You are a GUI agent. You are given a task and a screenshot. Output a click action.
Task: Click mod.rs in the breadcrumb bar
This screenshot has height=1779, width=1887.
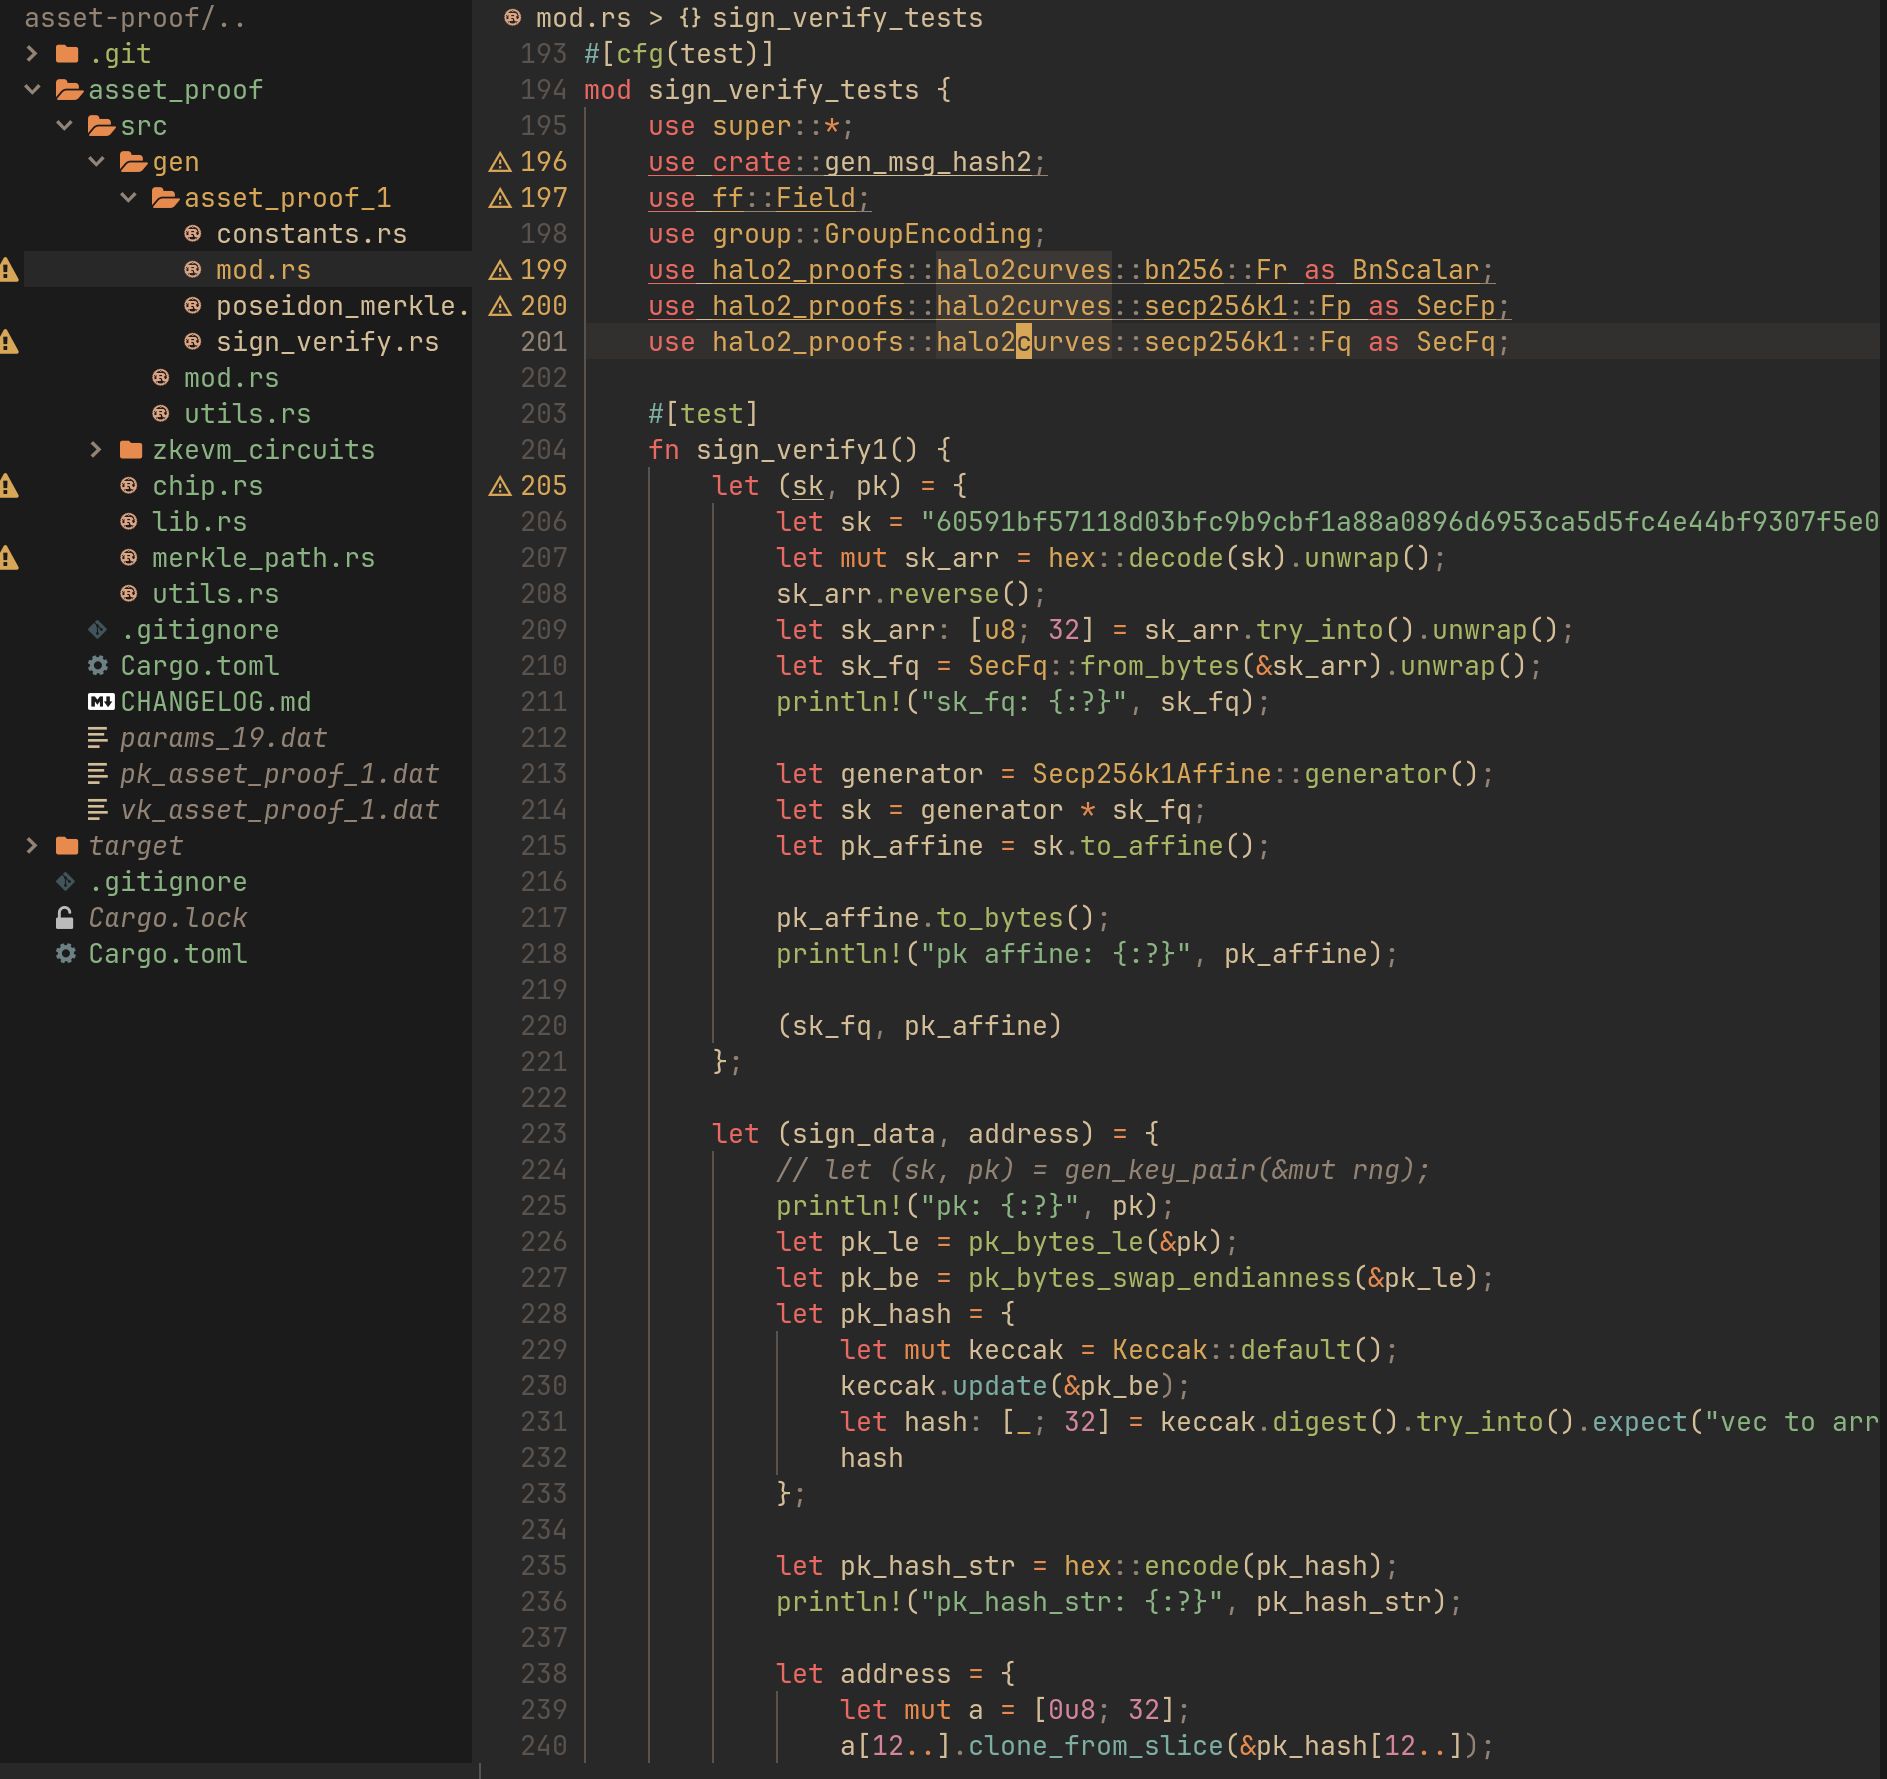583,18
